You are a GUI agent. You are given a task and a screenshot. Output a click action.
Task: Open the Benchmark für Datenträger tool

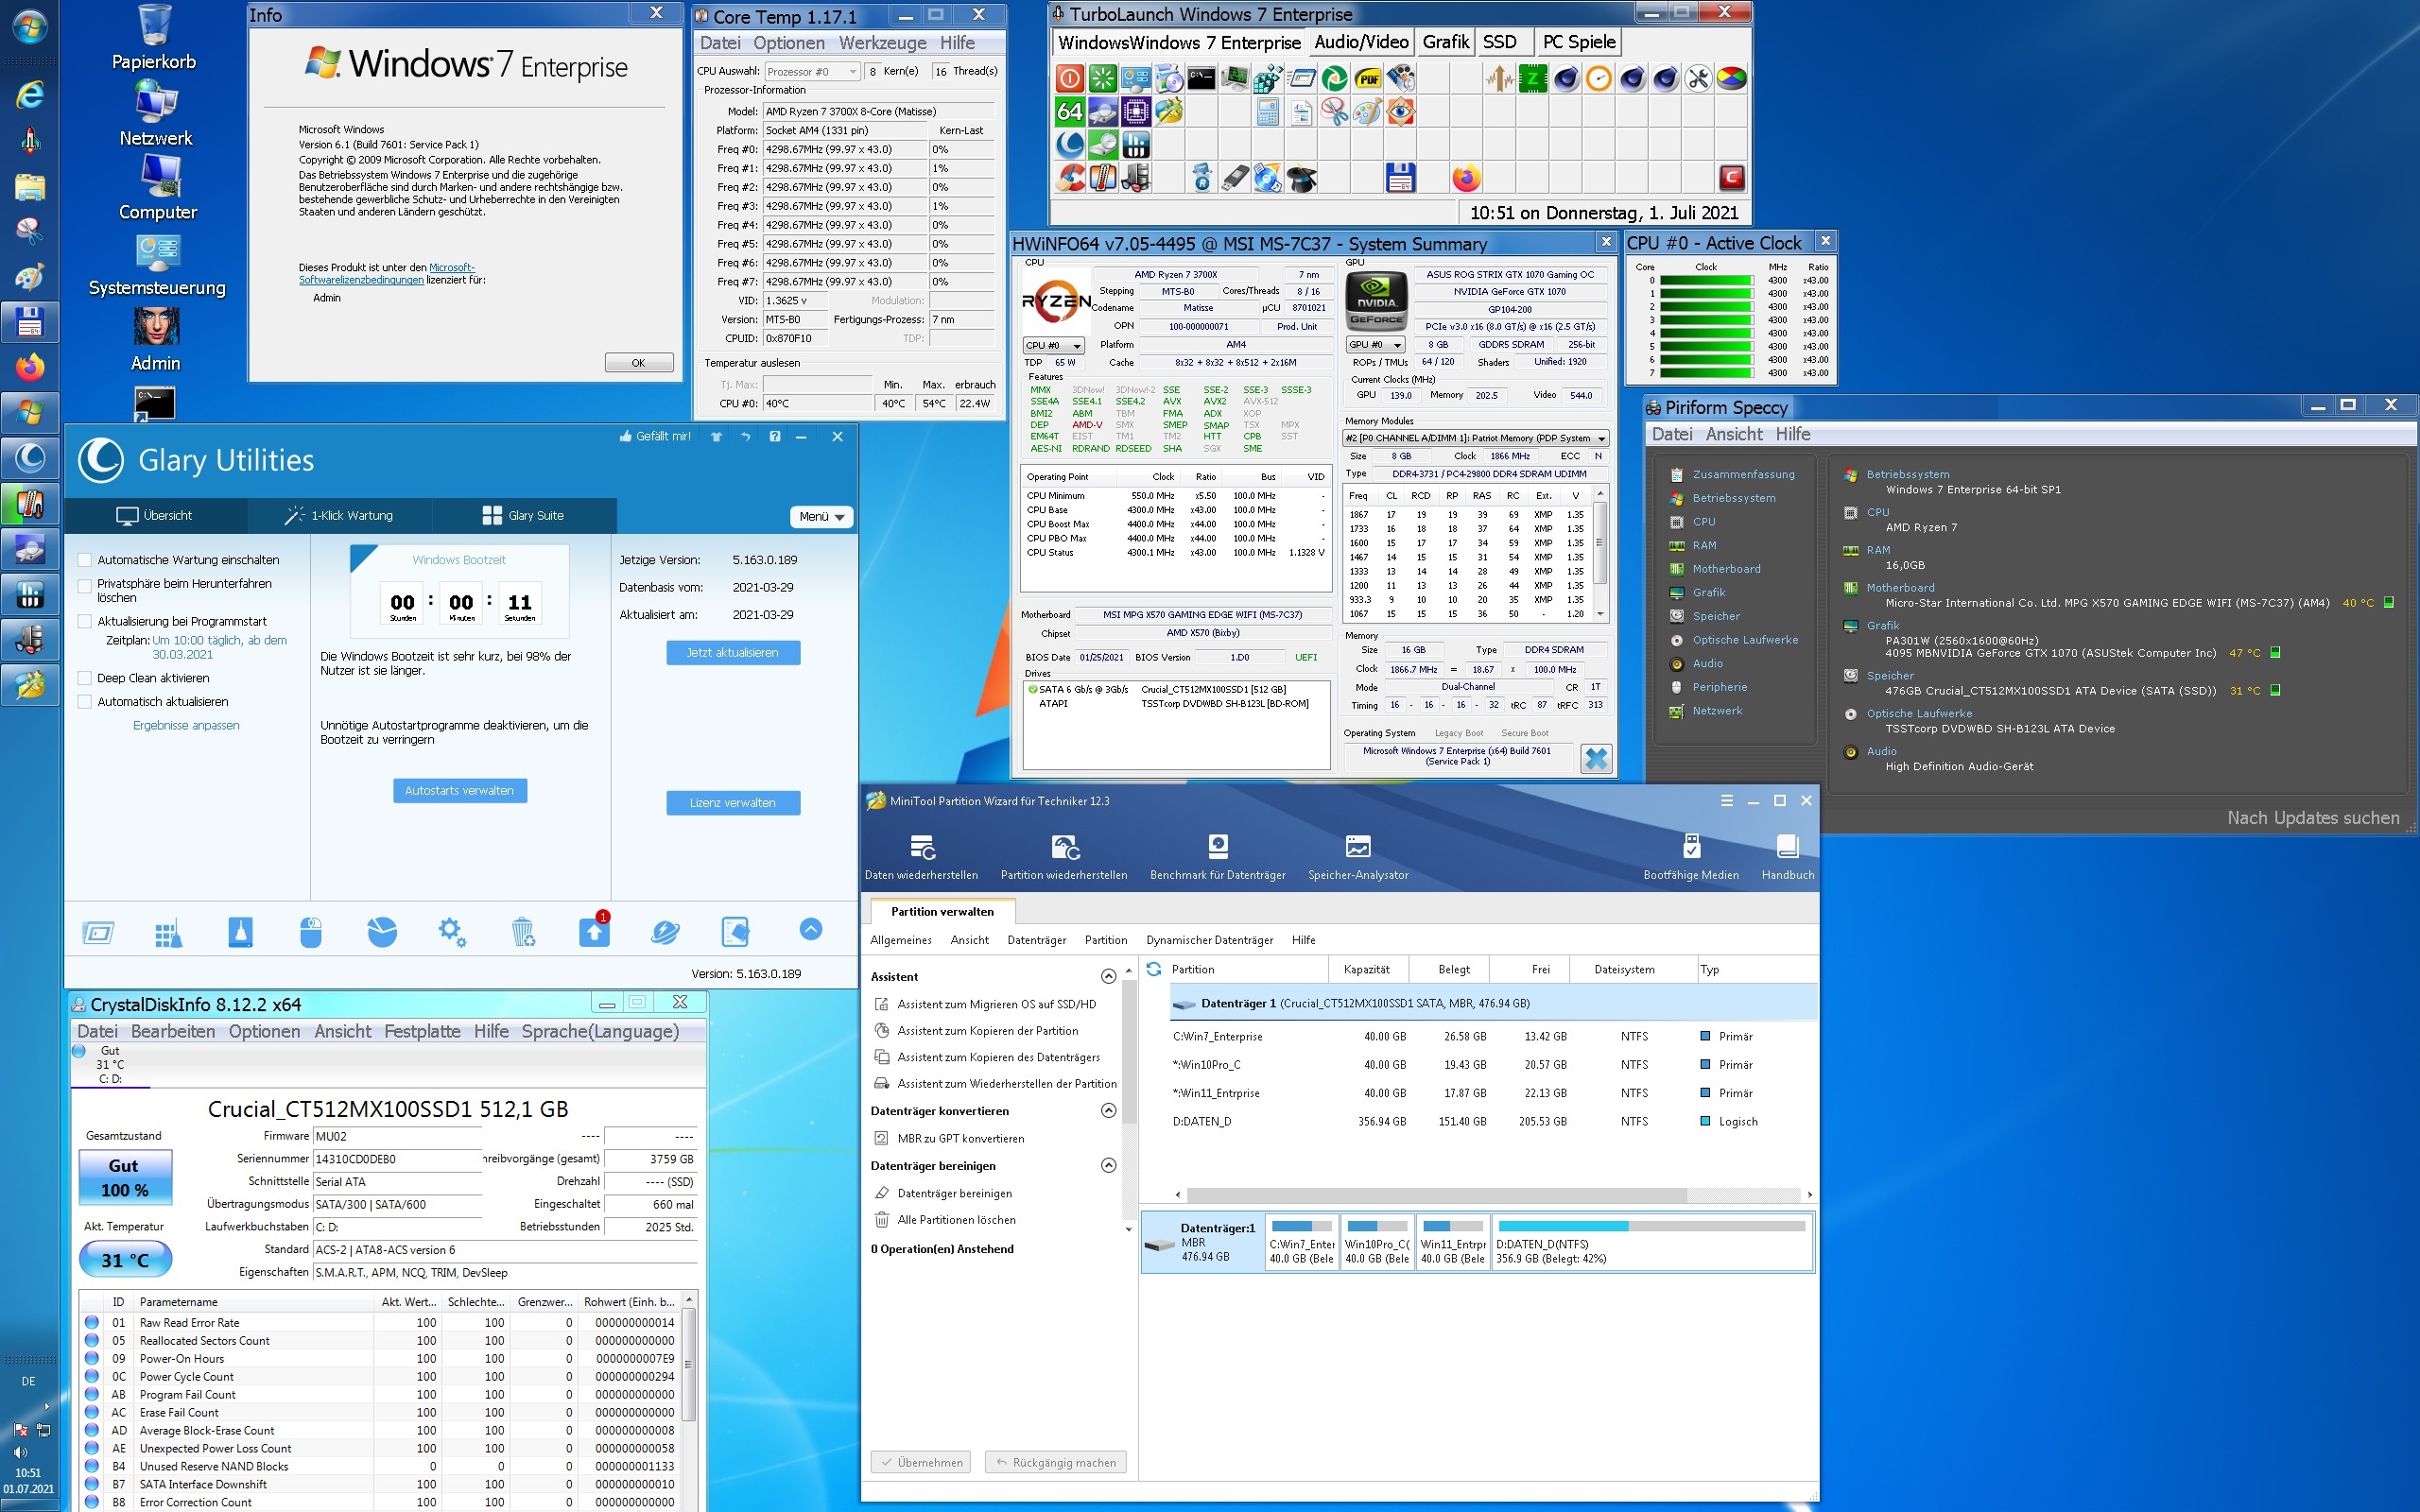pos(1217,857)
